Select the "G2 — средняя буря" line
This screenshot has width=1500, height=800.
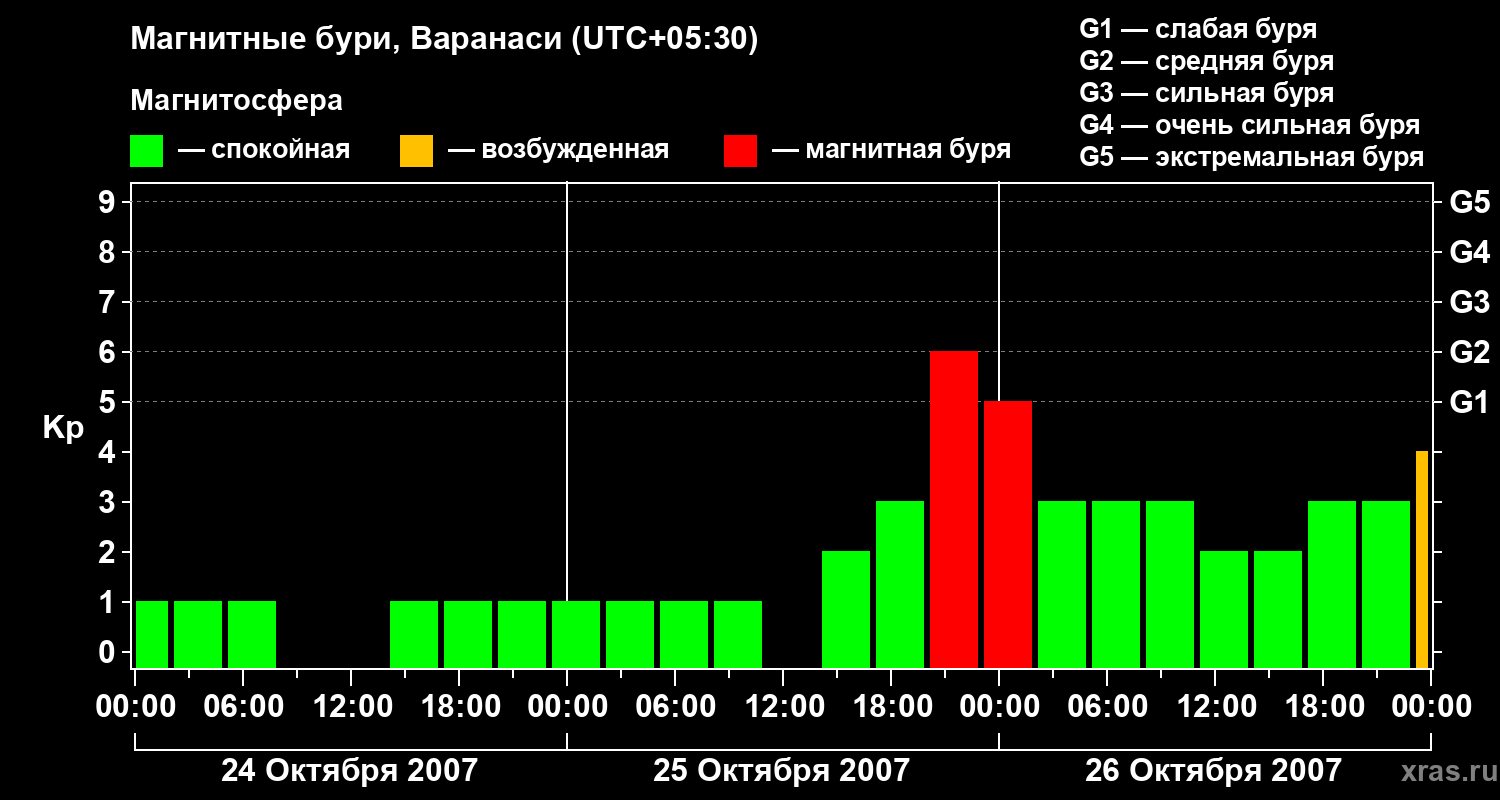1206,61
